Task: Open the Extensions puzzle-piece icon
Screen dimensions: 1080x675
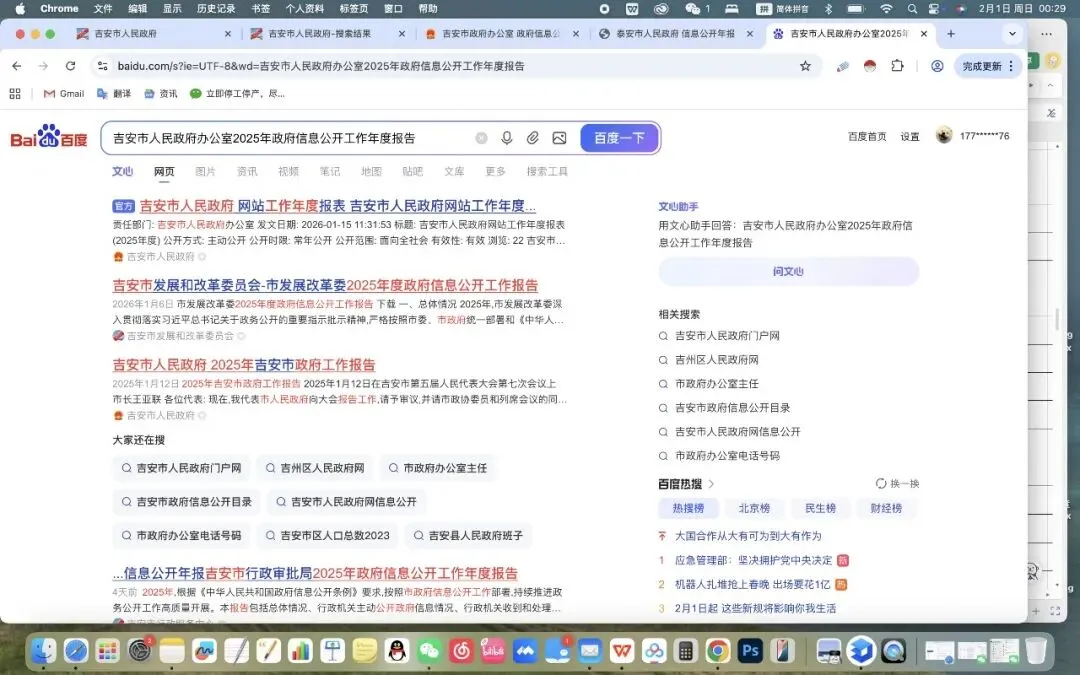Action: pos(897,66)
